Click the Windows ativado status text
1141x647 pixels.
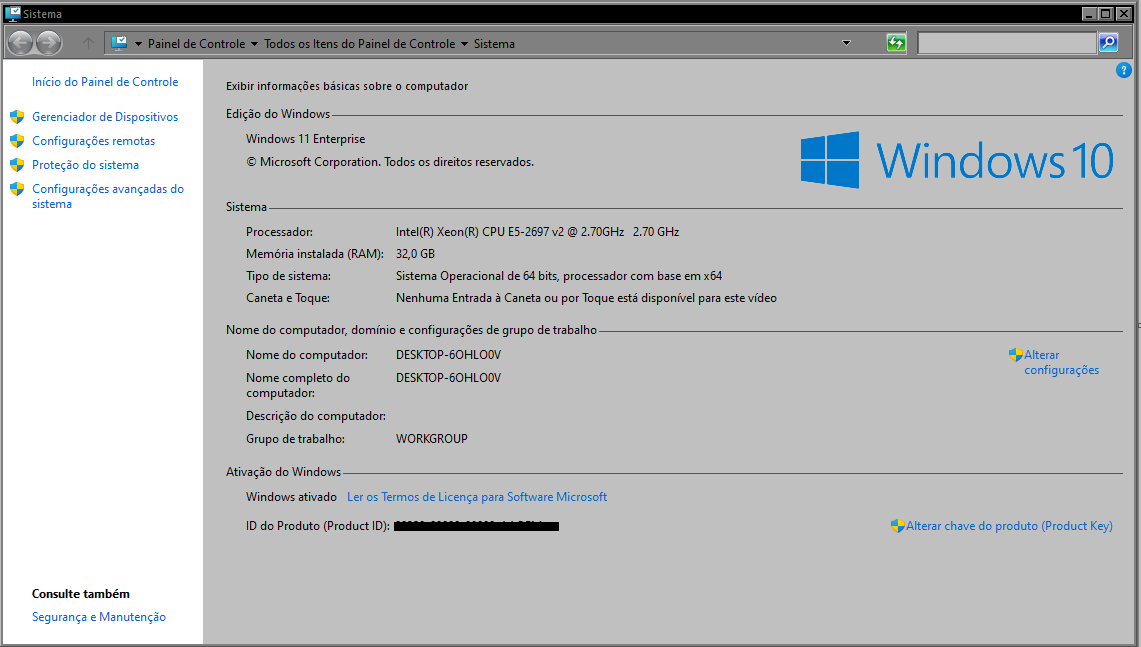(x=291, y=496)
